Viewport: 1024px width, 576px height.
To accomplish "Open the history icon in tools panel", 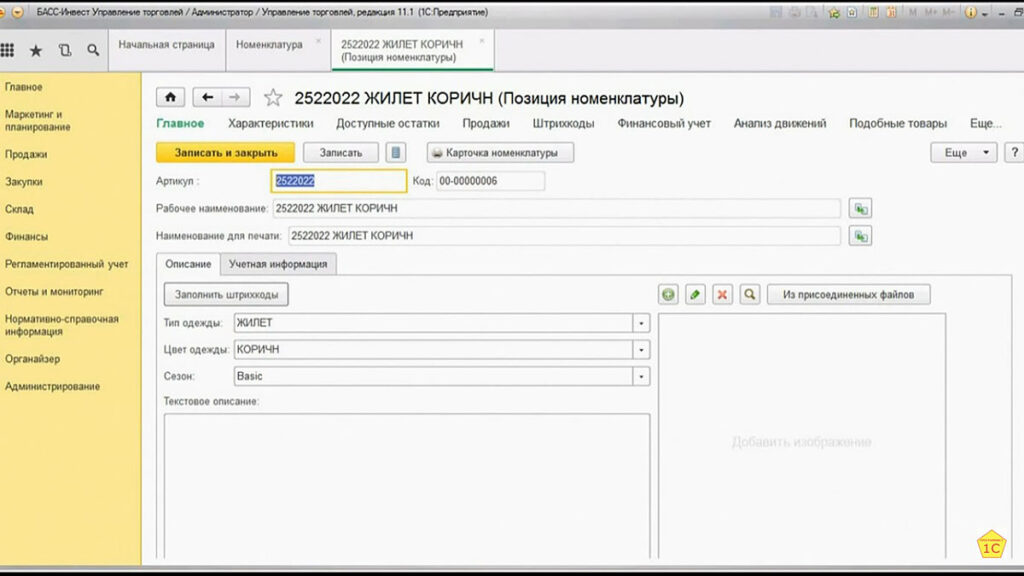I will [x=65, y=50].
